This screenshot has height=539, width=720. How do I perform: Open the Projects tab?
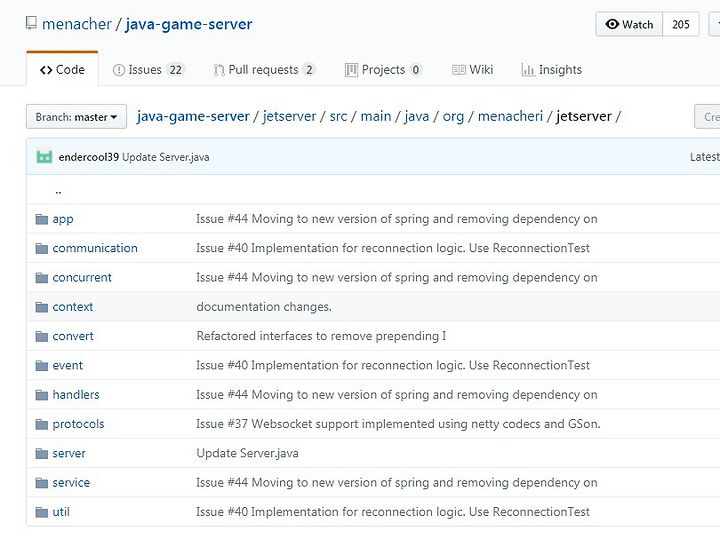pos(384,70)
